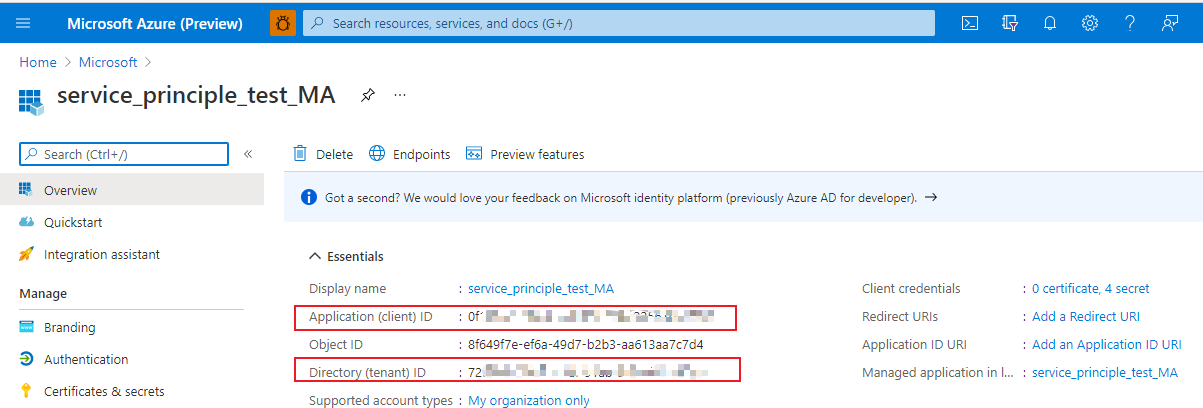Click the orange preview bug icon
The width and height of the screenshot is (1203, 408).
click(283, 23)
